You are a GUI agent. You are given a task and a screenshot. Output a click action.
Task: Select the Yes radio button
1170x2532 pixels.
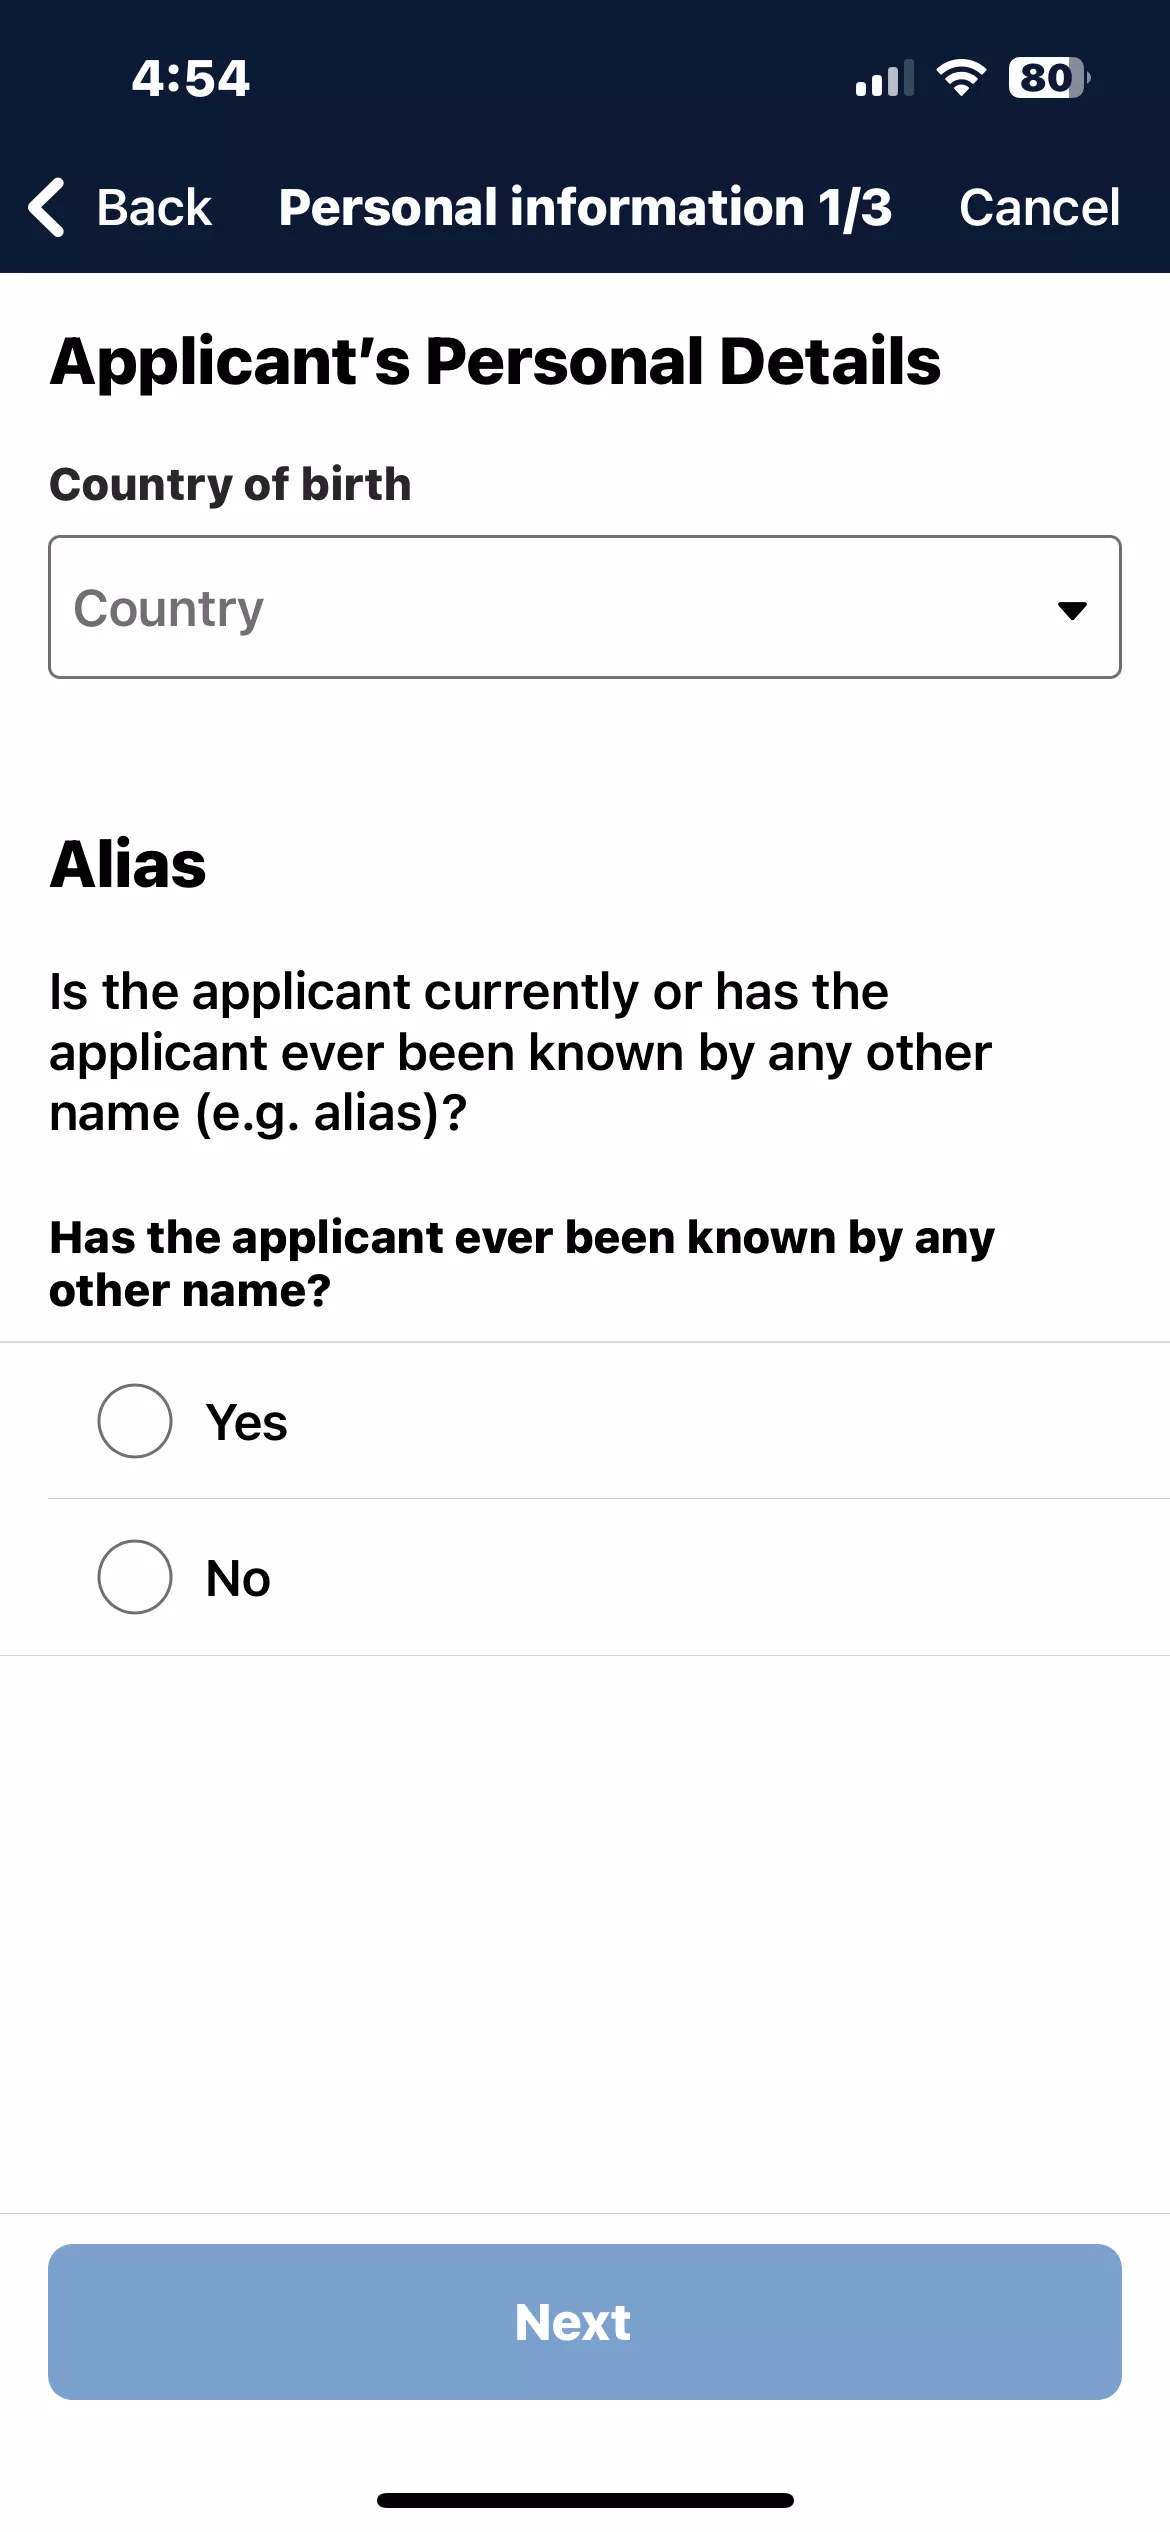[x=135, y=1421]
